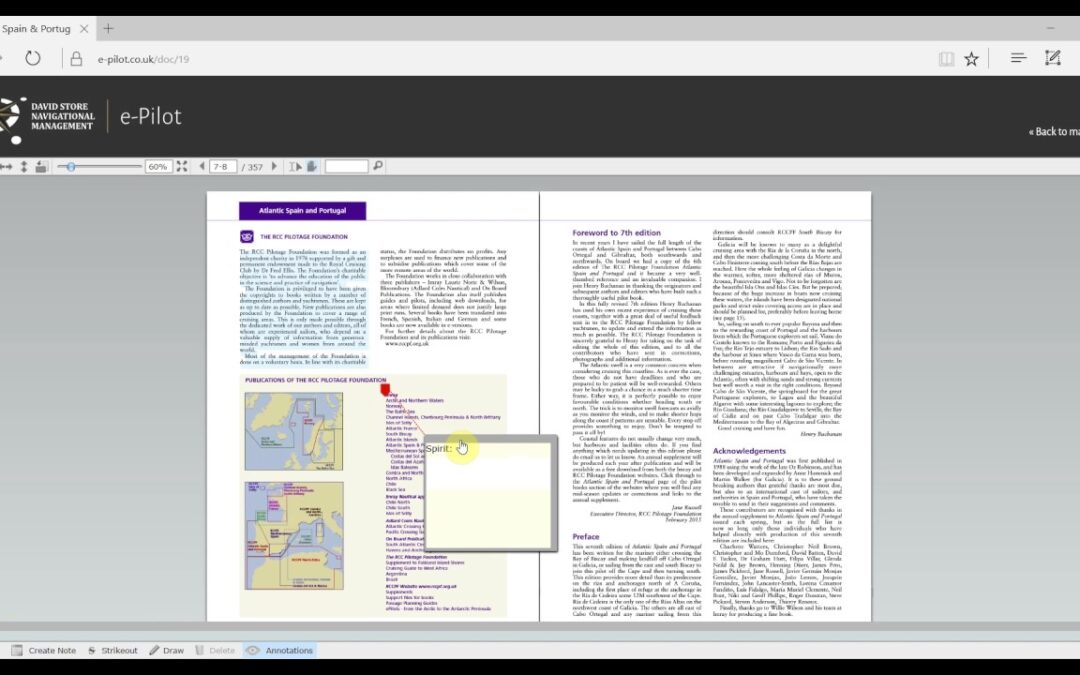Click the zoom slider handle
This screenshot has height=675, width=1080.
[x=70, y=167]
